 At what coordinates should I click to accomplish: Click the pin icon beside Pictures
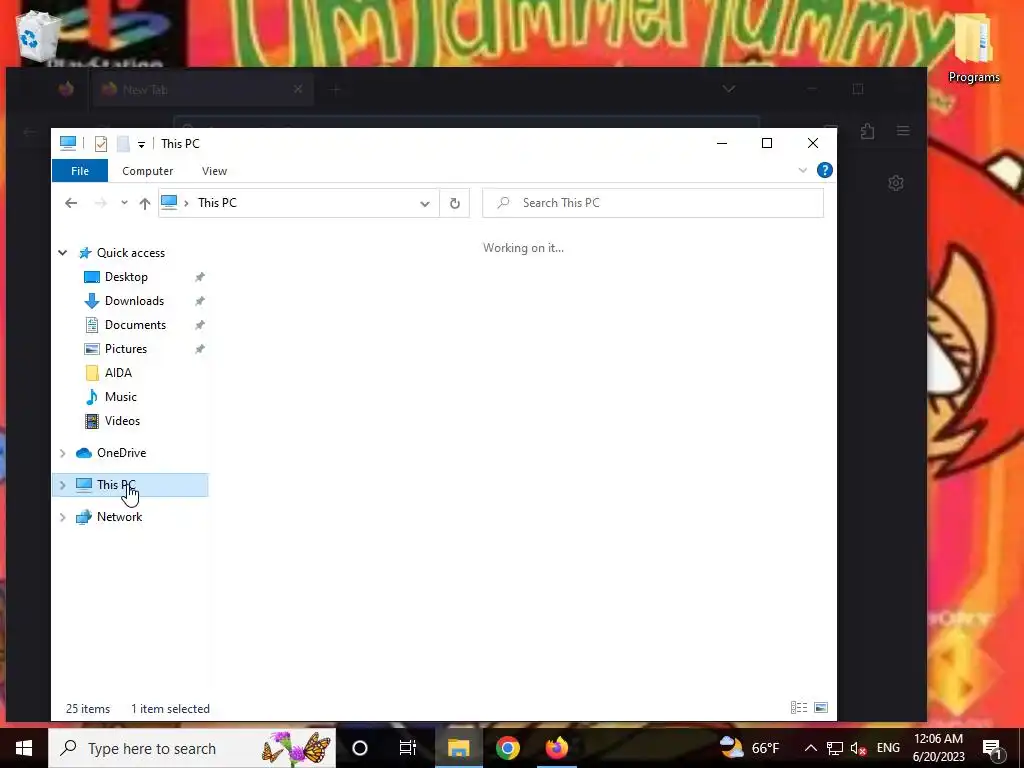point(200,349)
